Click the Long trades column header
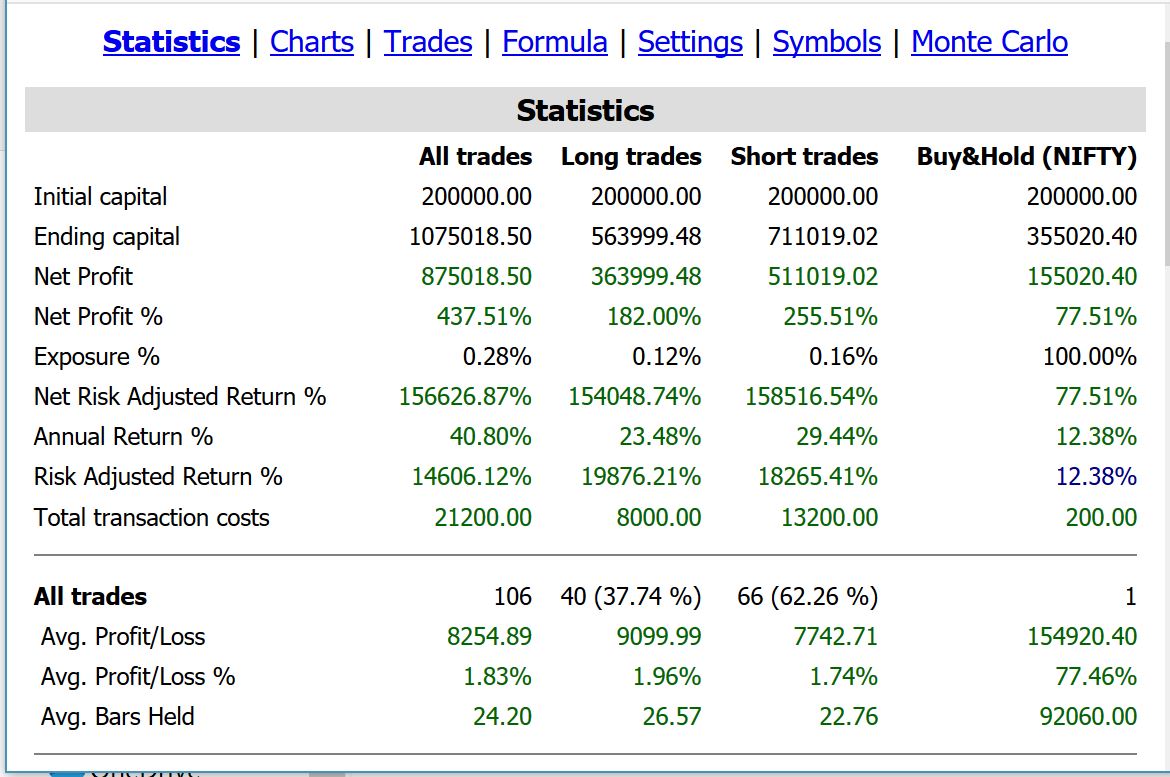Image resolution: width=1170 pixels, height=777 pixels. 632,157
